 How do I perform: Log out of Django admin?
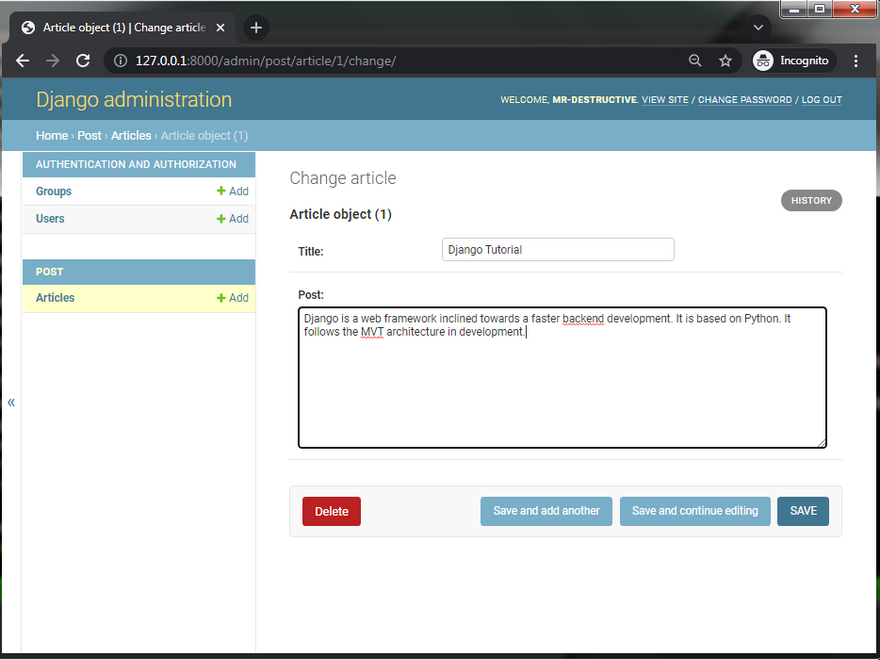click(x=821, y=100)
